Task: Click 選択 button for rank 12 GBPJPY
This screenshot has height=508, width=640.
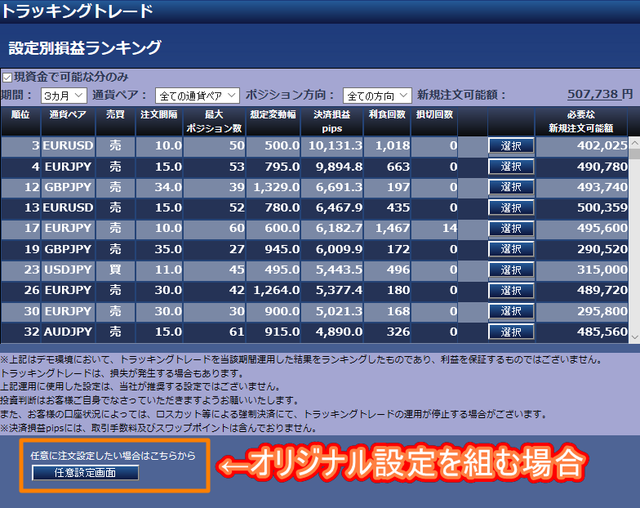Action: [511, 187]
